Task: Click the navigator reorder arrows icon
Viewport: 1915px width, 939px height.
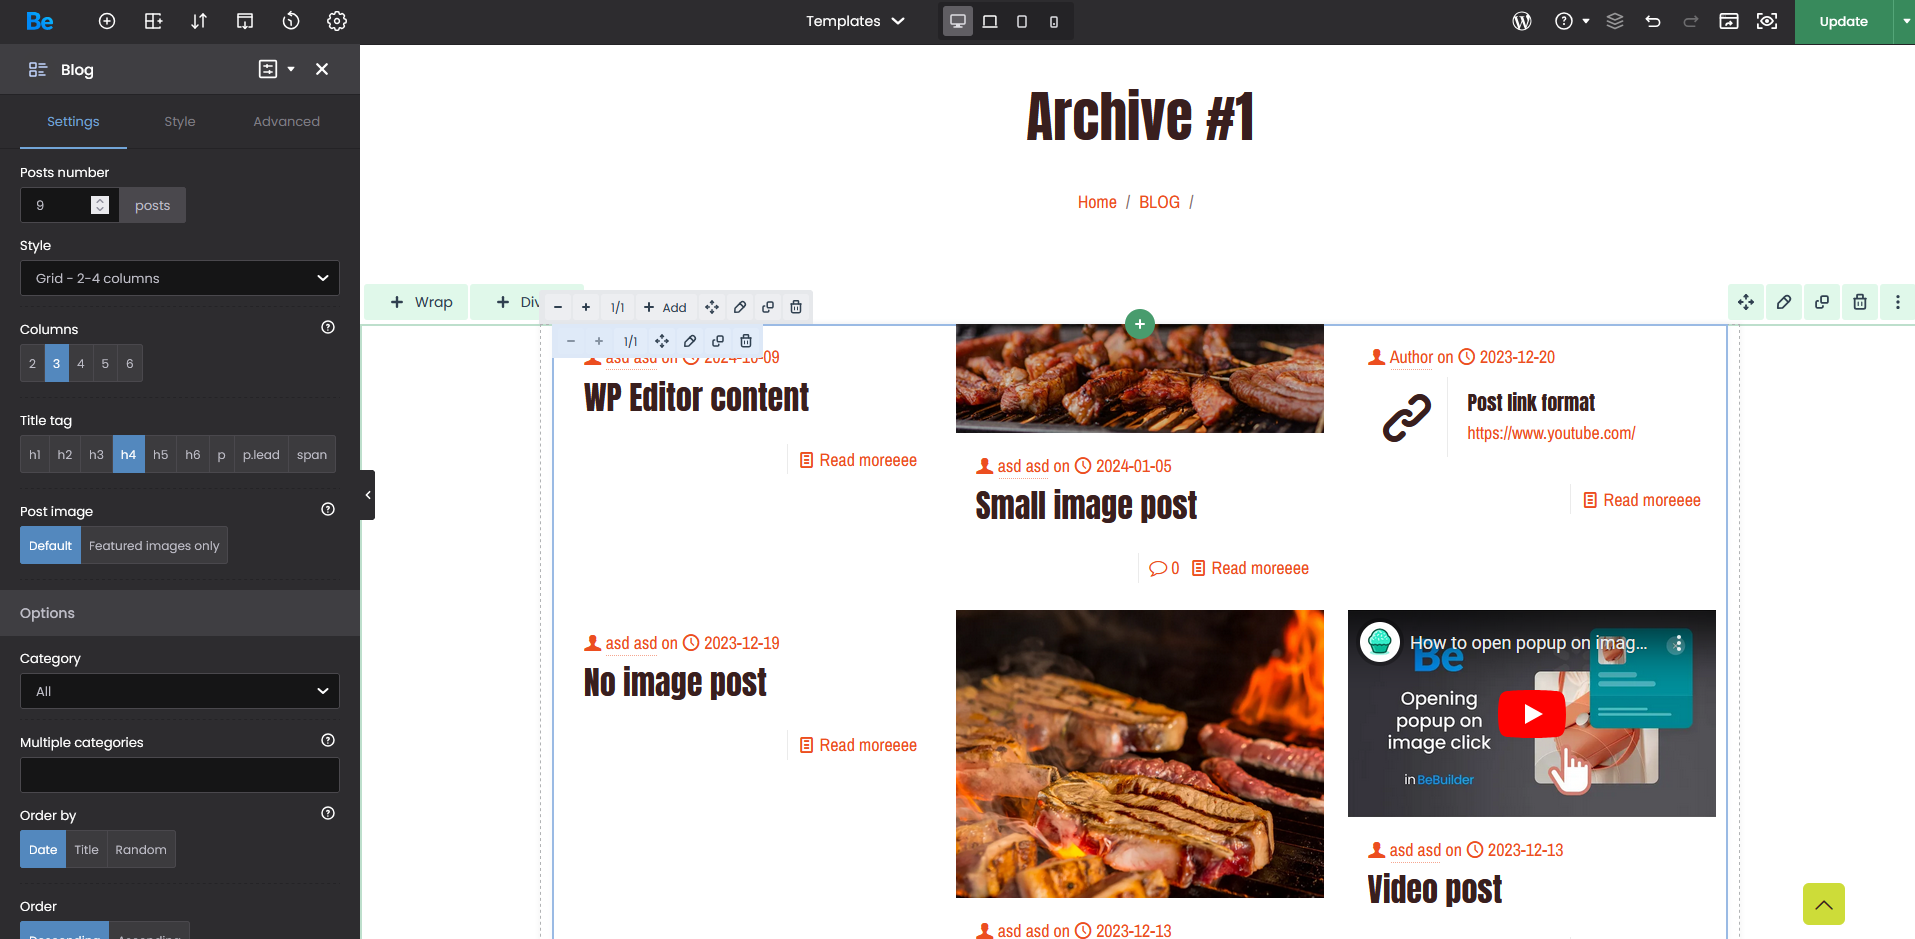Action: (199, 21)
